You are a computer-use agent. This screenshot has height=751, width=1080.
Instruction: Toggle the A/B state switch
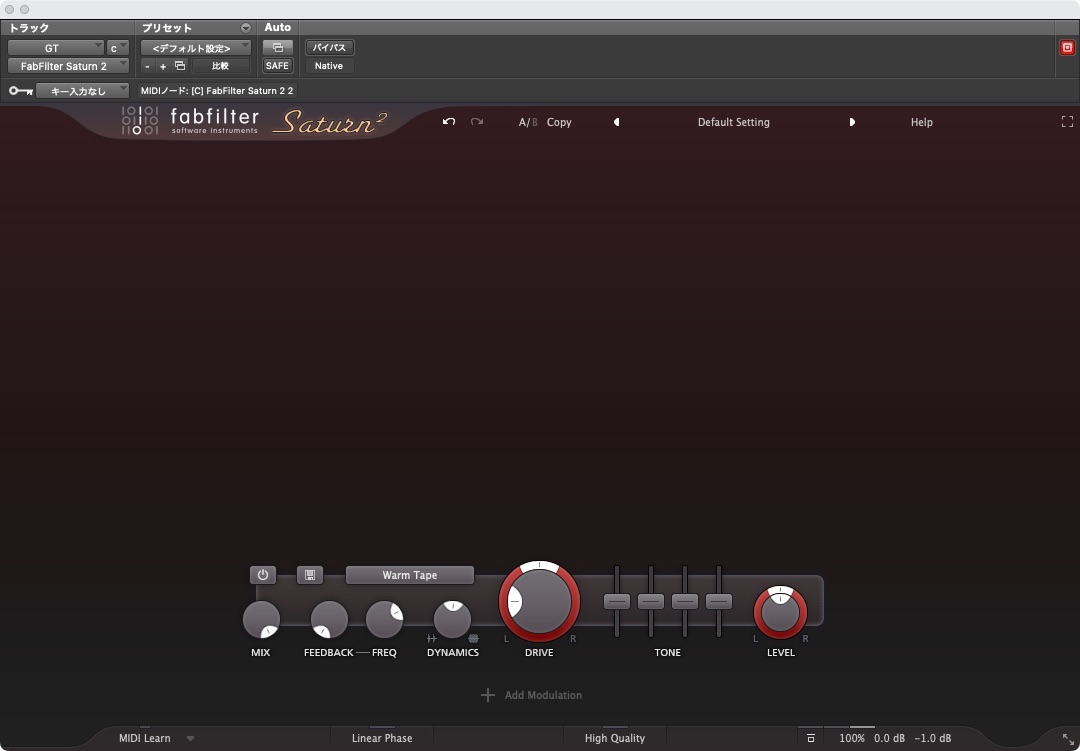point(528,122)
